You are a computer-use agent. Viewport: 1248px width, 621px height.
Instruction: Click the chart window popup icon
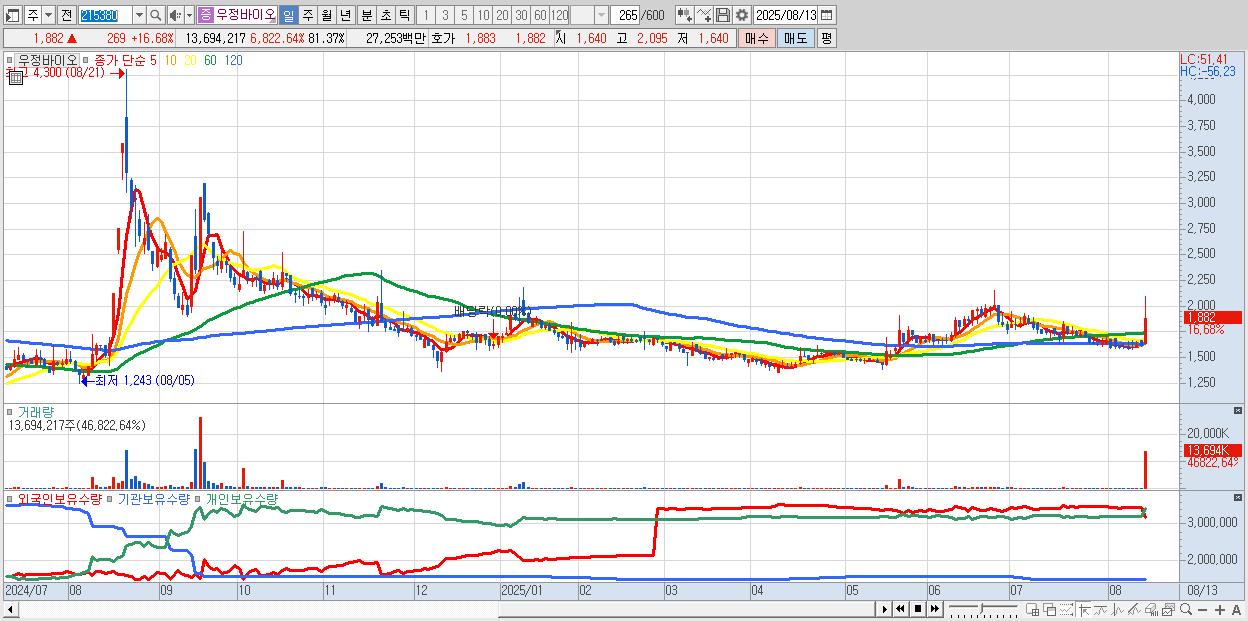click(1168, 610)
